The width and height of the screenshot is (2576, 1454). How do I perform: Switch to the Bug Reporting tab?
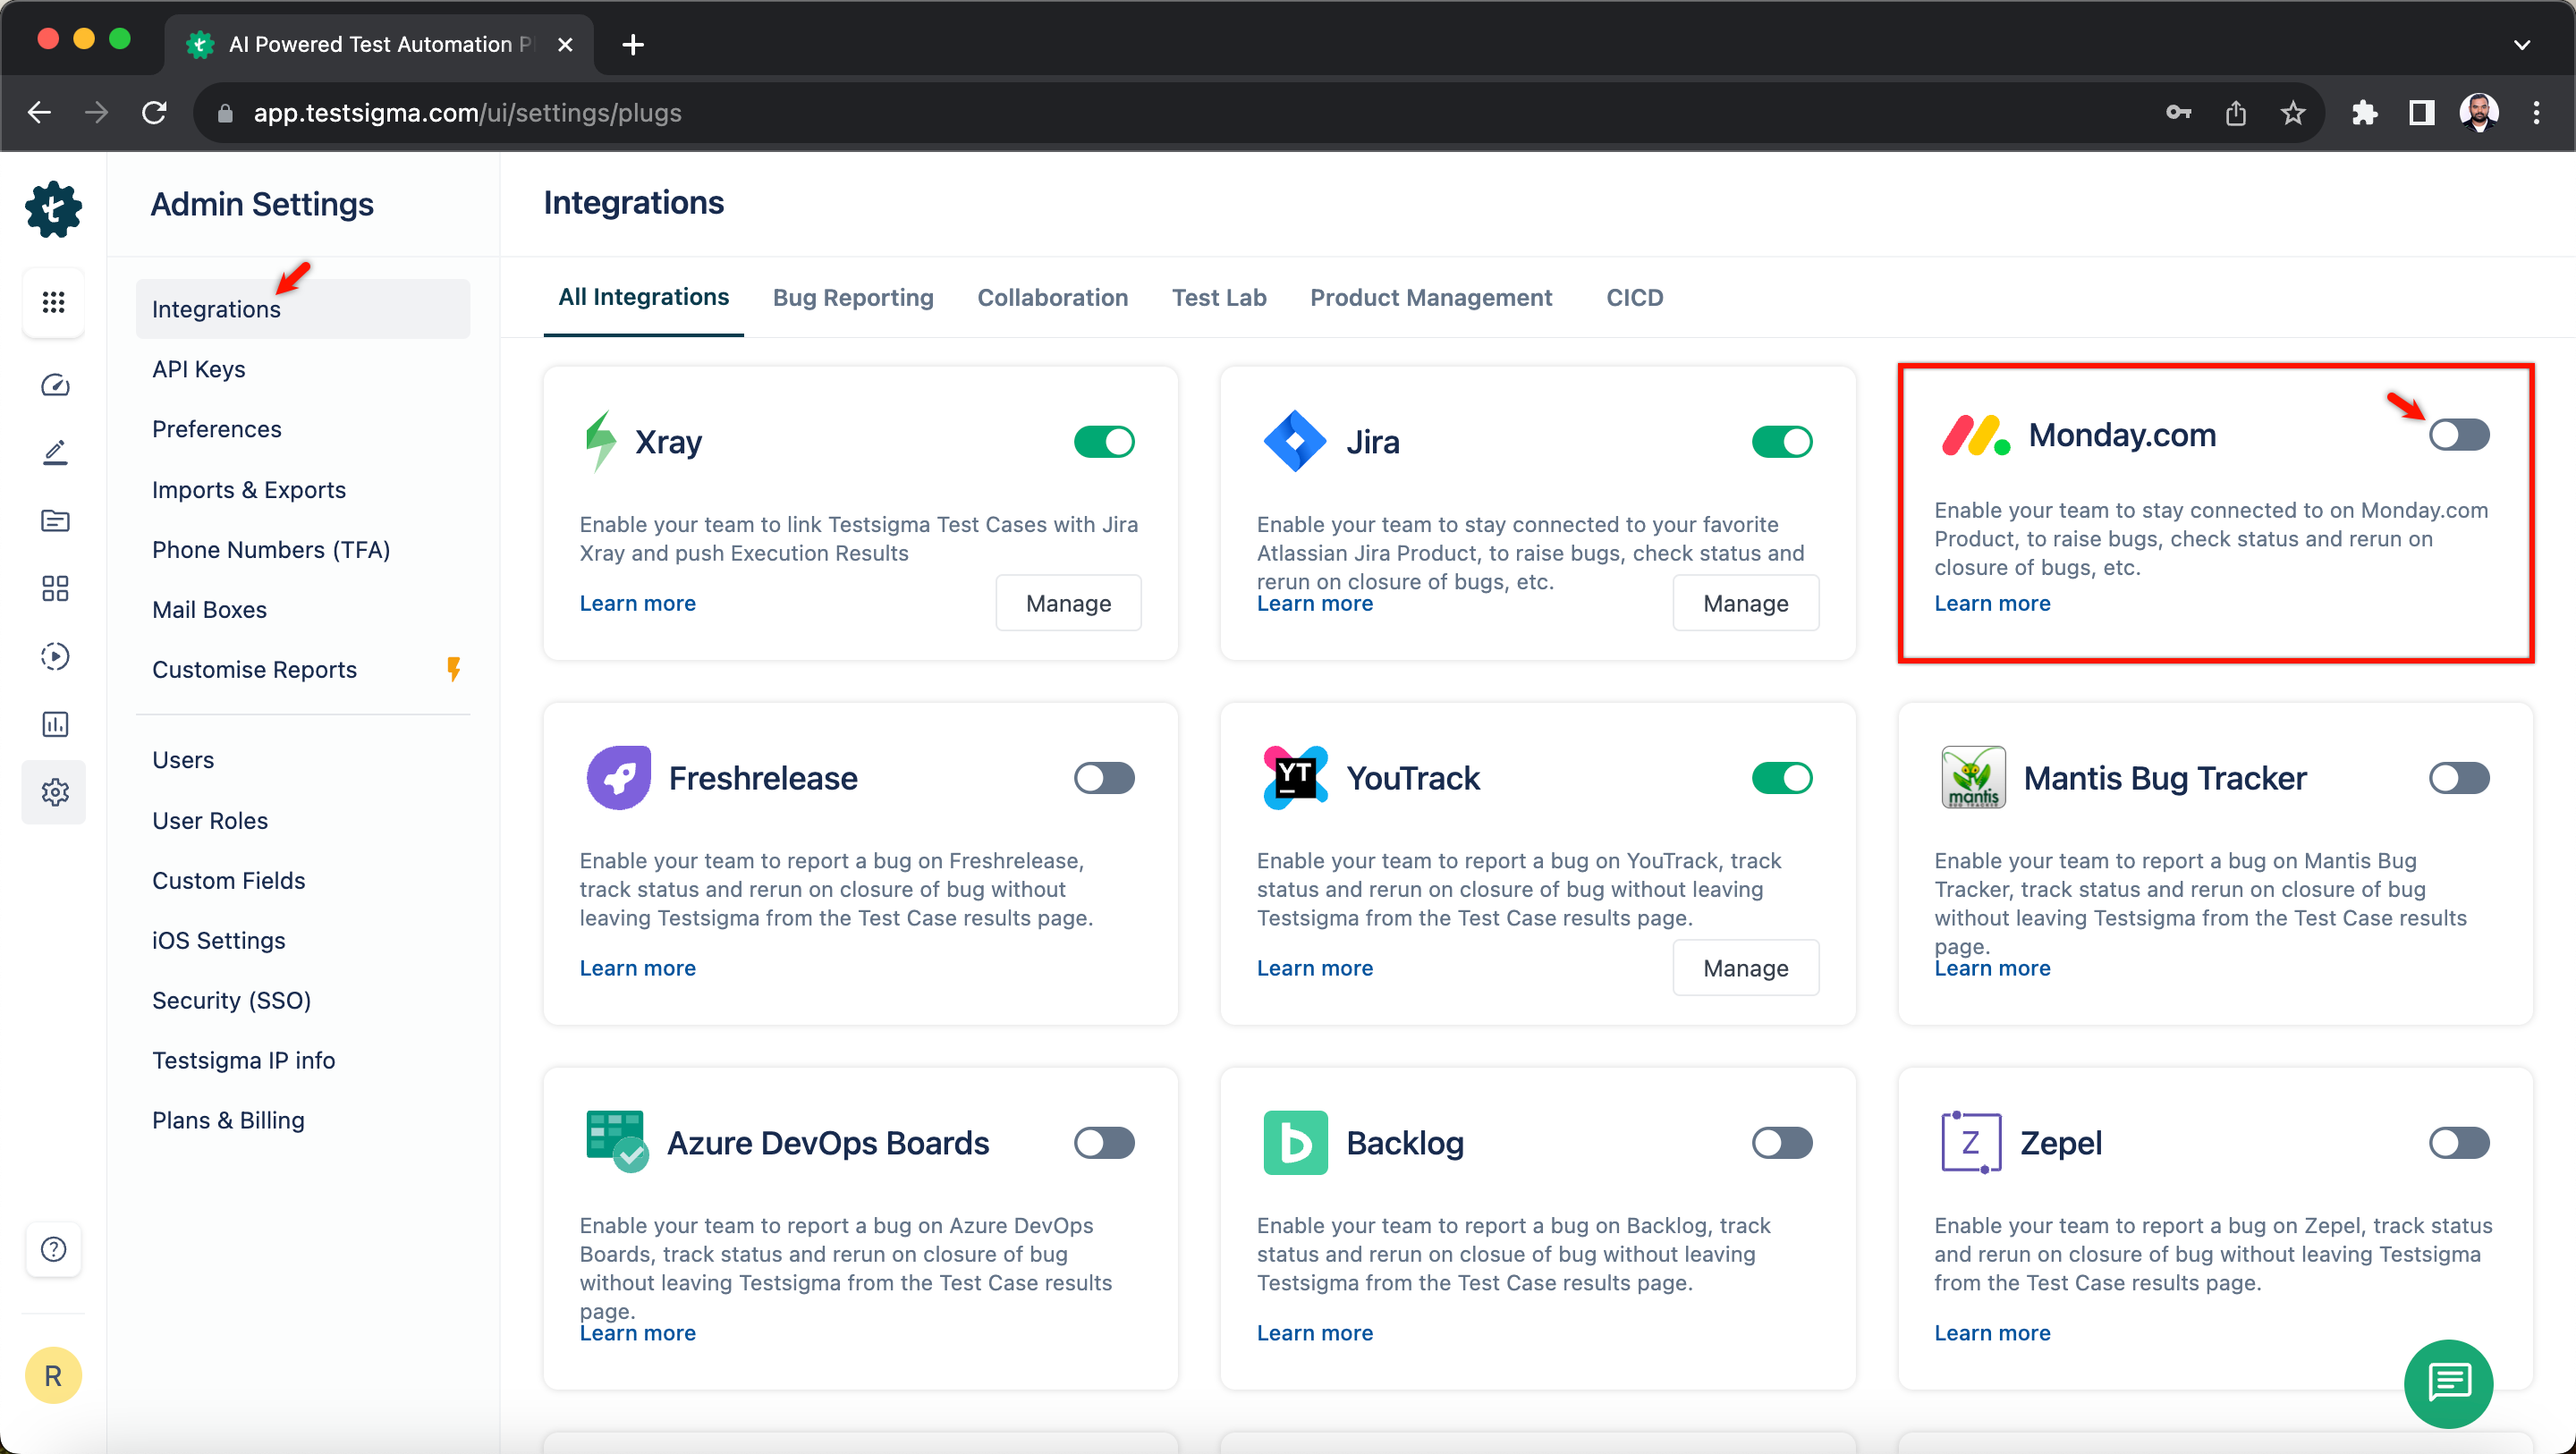pos(853,297)
